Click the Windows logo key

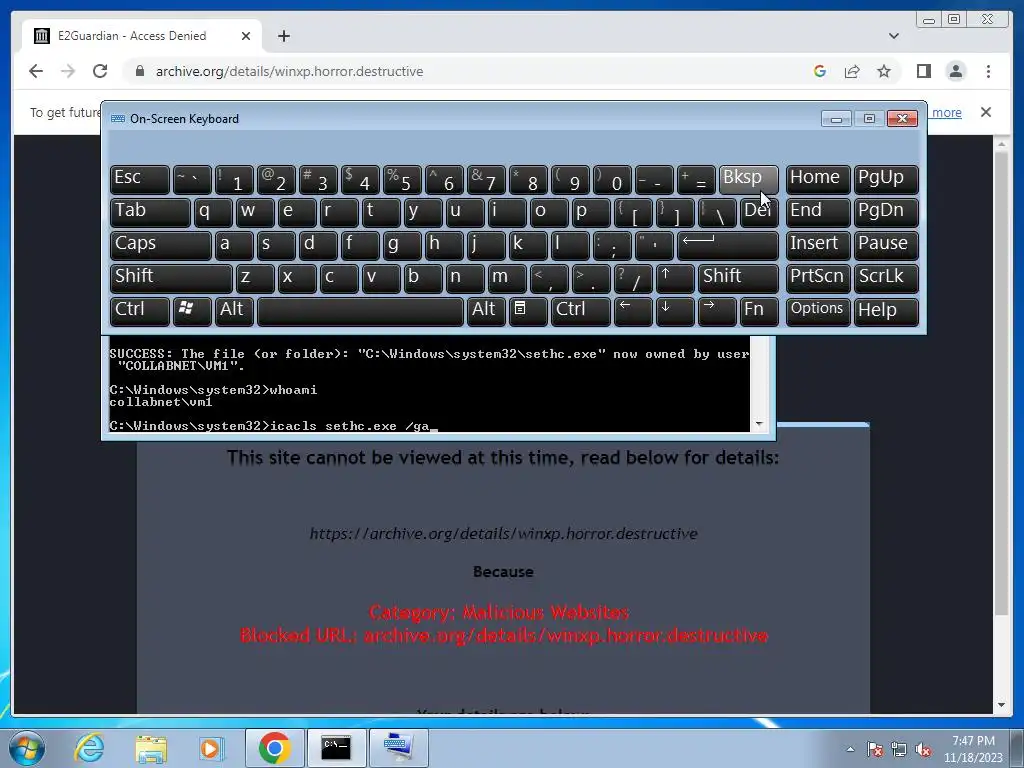[x=191, y=310]
